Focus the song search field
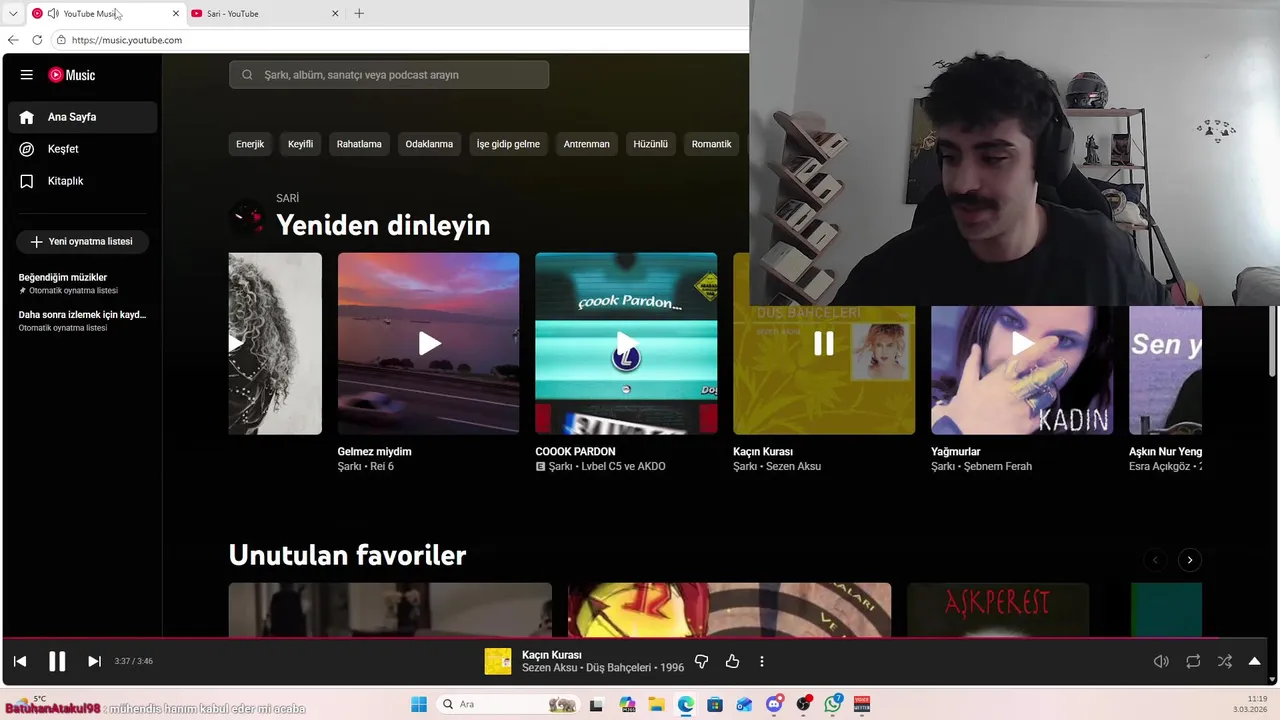Image resolution: width=1280 pixels, height=720 pixels. tap(389, 75)
